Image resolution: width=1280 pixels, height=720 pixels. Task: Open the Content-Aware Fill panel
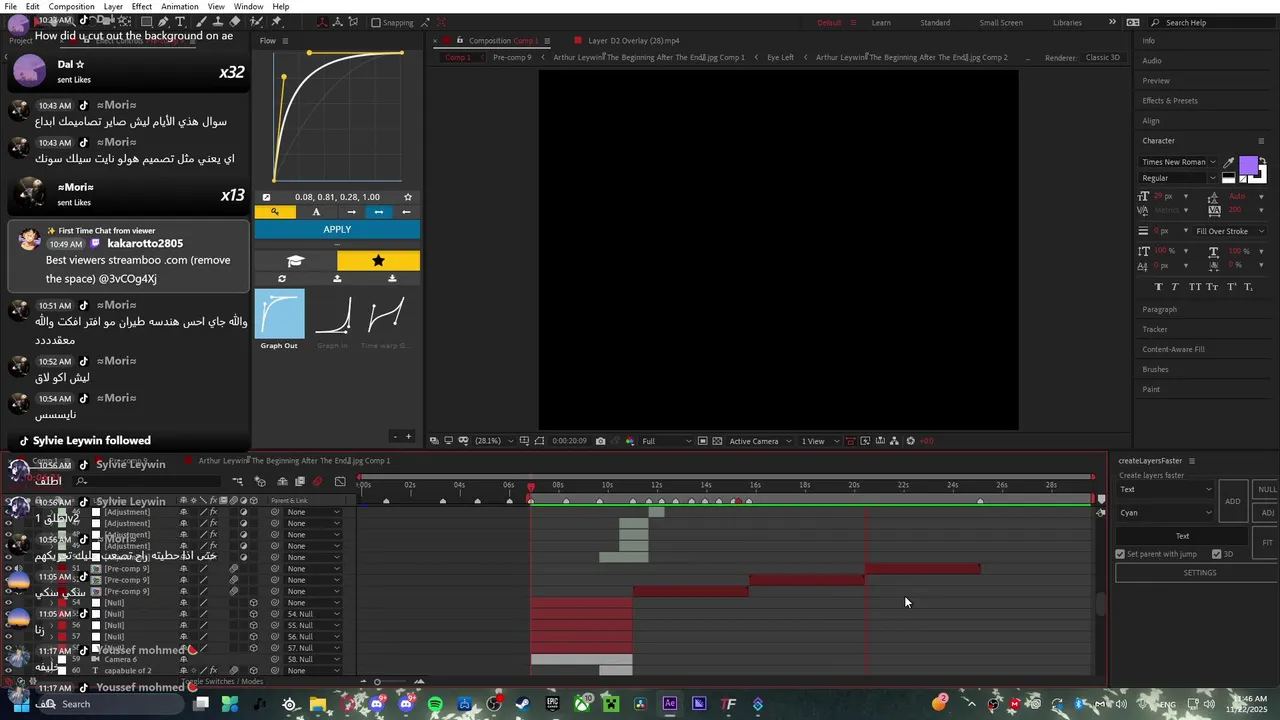[x=1173, y=349]
